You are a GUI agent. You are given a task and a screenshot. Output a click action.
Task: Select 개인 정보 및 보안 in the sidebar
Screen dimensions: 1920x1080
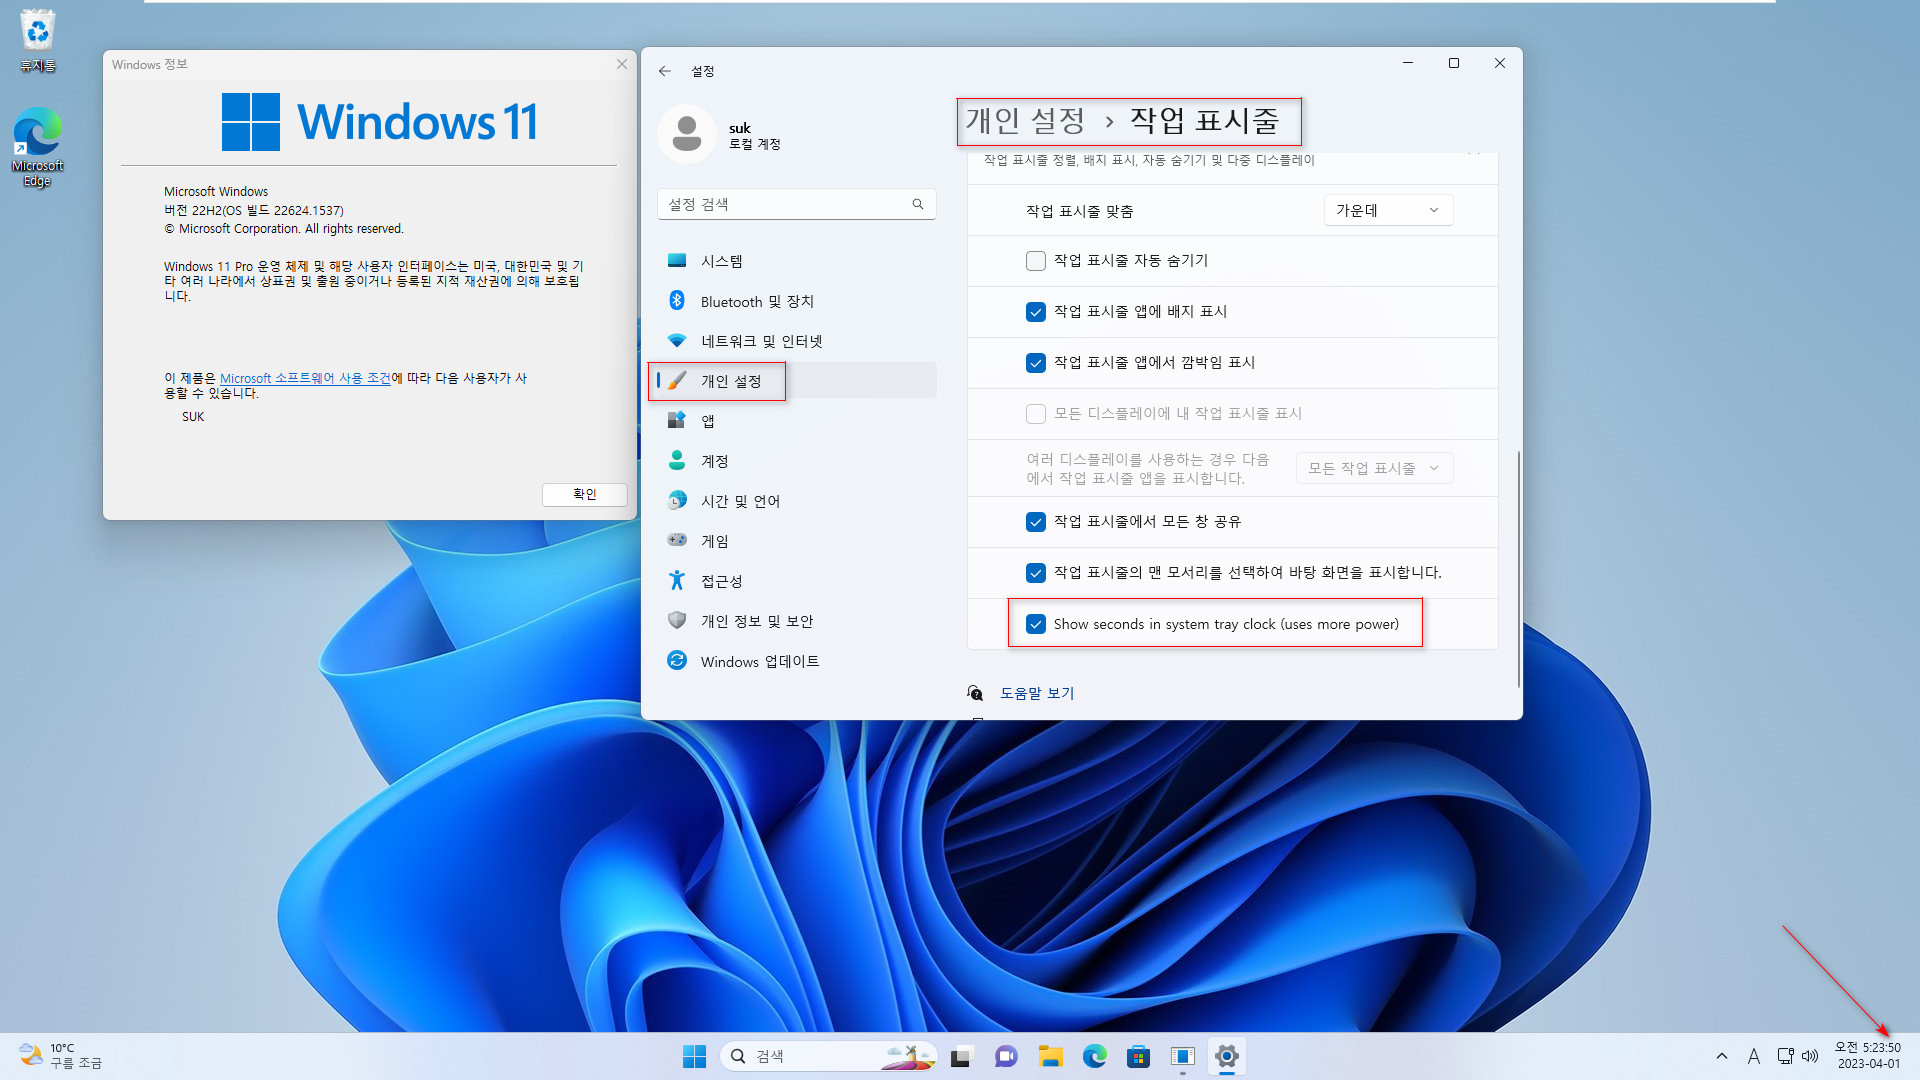pos(797,621)
